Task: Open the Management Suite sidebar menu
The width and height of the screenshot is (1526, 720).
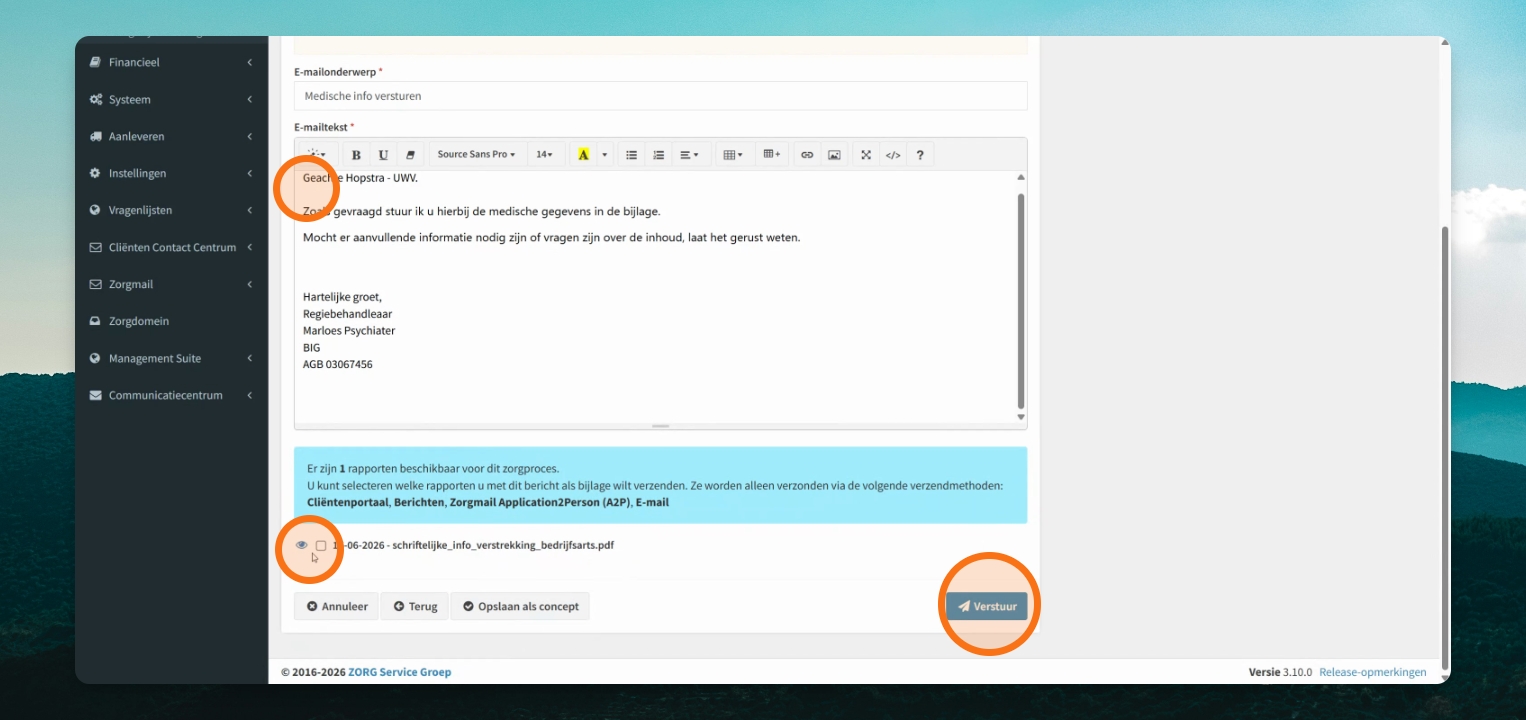Action: click(x=171, y=358)
